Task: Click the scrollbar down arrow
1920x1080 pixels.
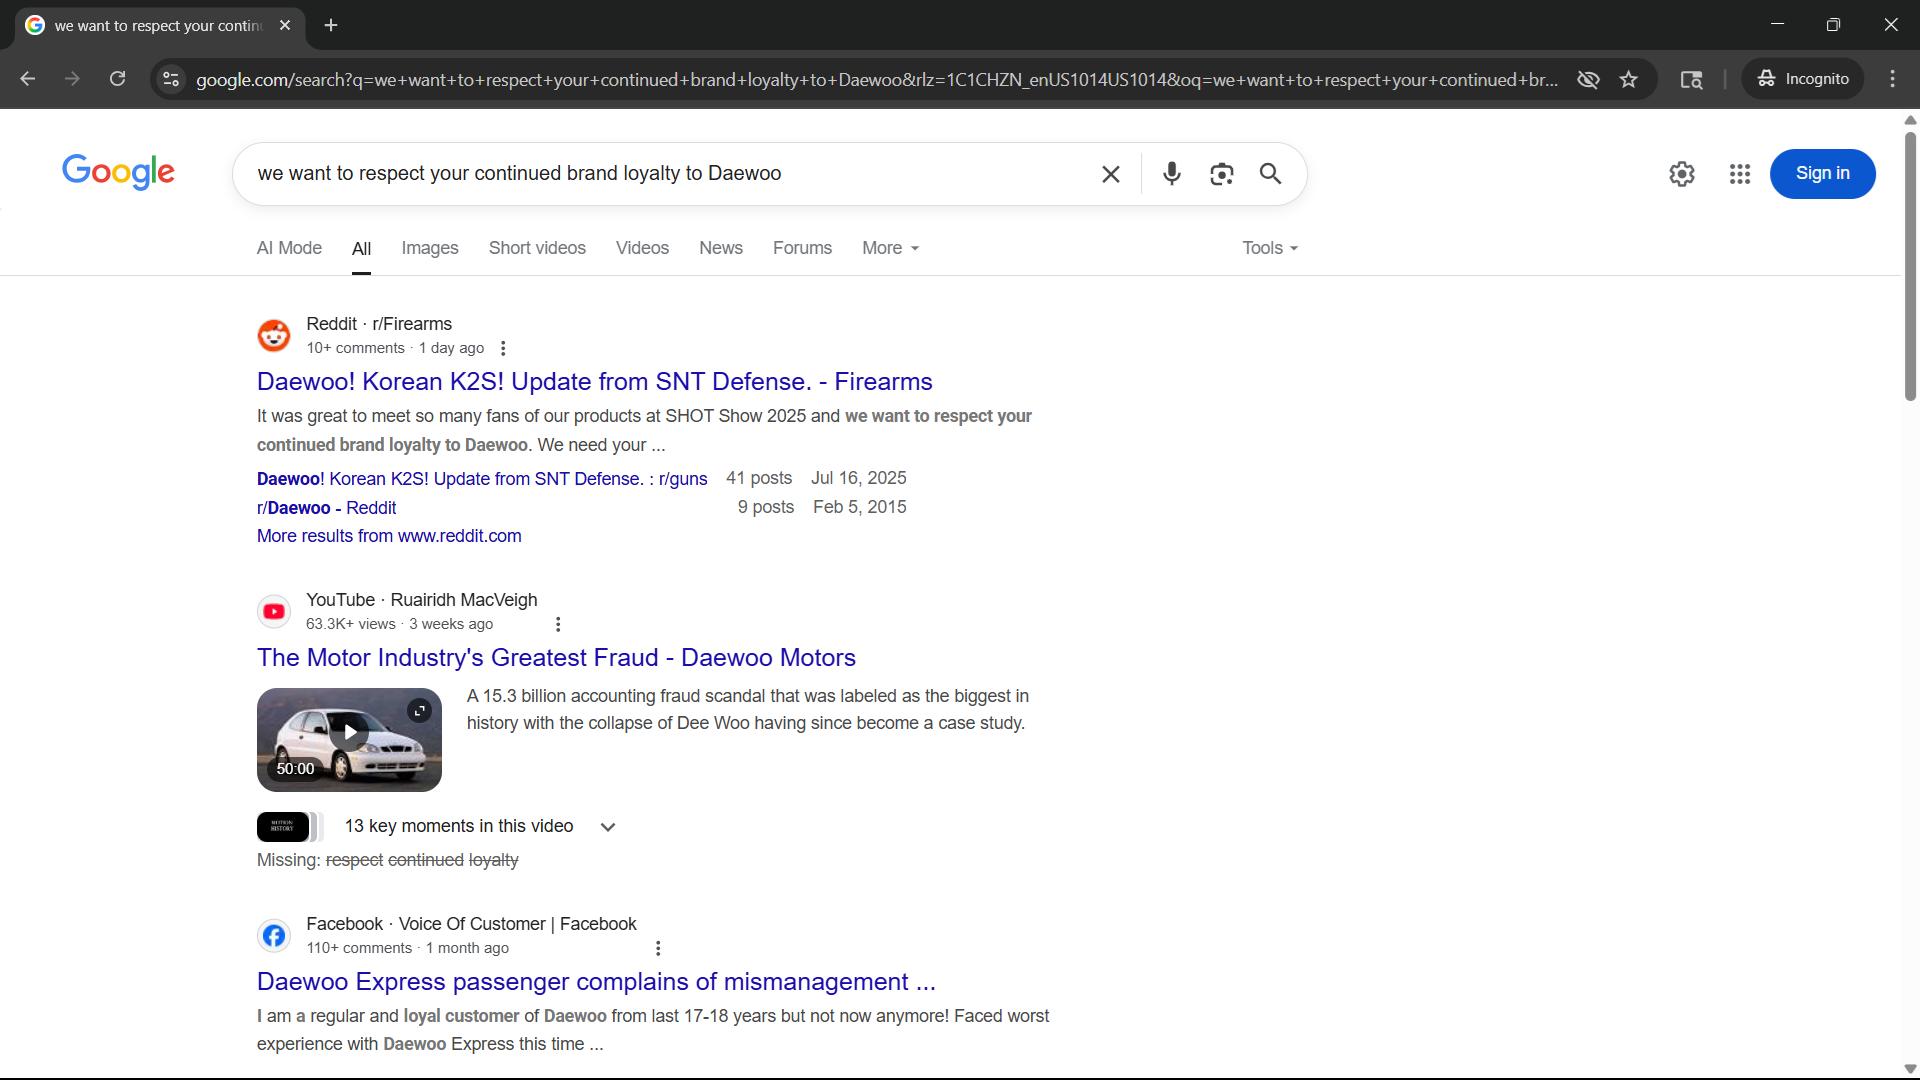Action: pos(1910,1069)
